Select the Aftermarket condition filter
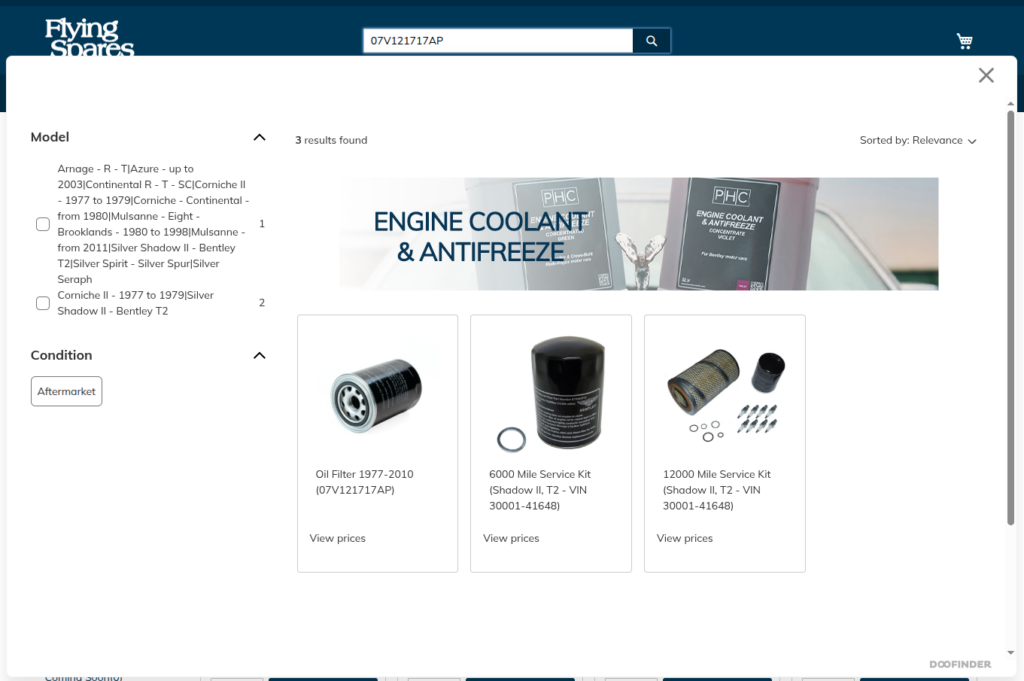Image resolution: width=1024 pixels, height=681 pixels. pos(67,391)
